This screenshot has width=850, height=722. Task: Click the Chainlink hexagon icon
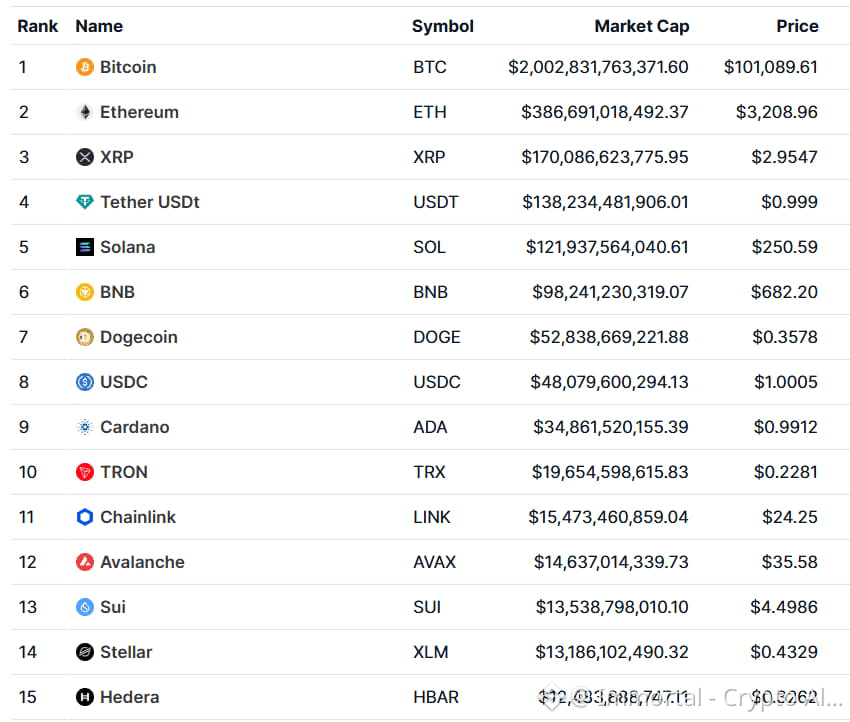coord(85,517)
